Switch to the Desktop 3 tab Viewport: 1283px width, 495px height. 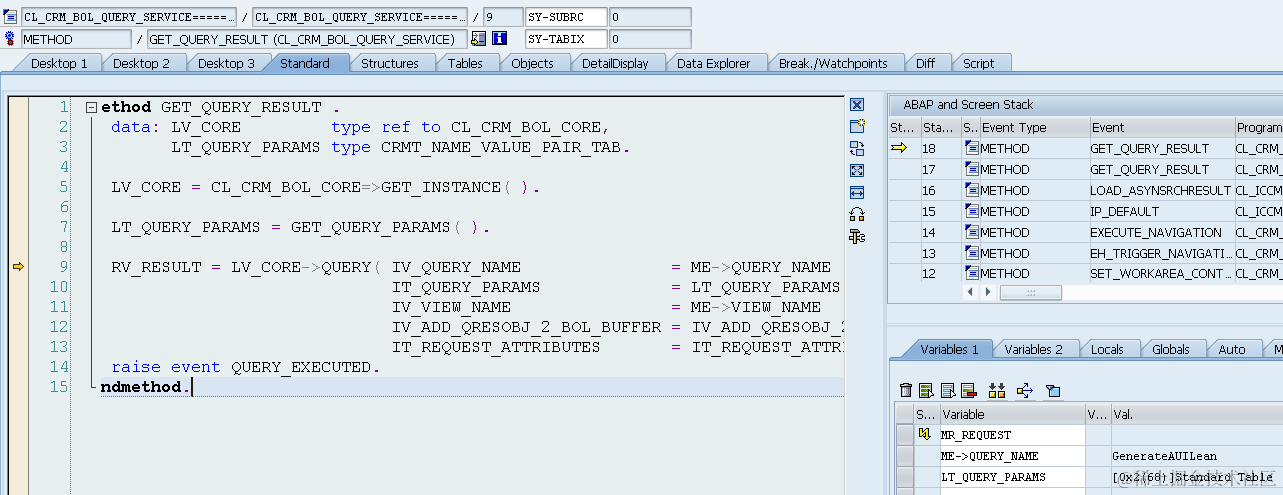225,63
